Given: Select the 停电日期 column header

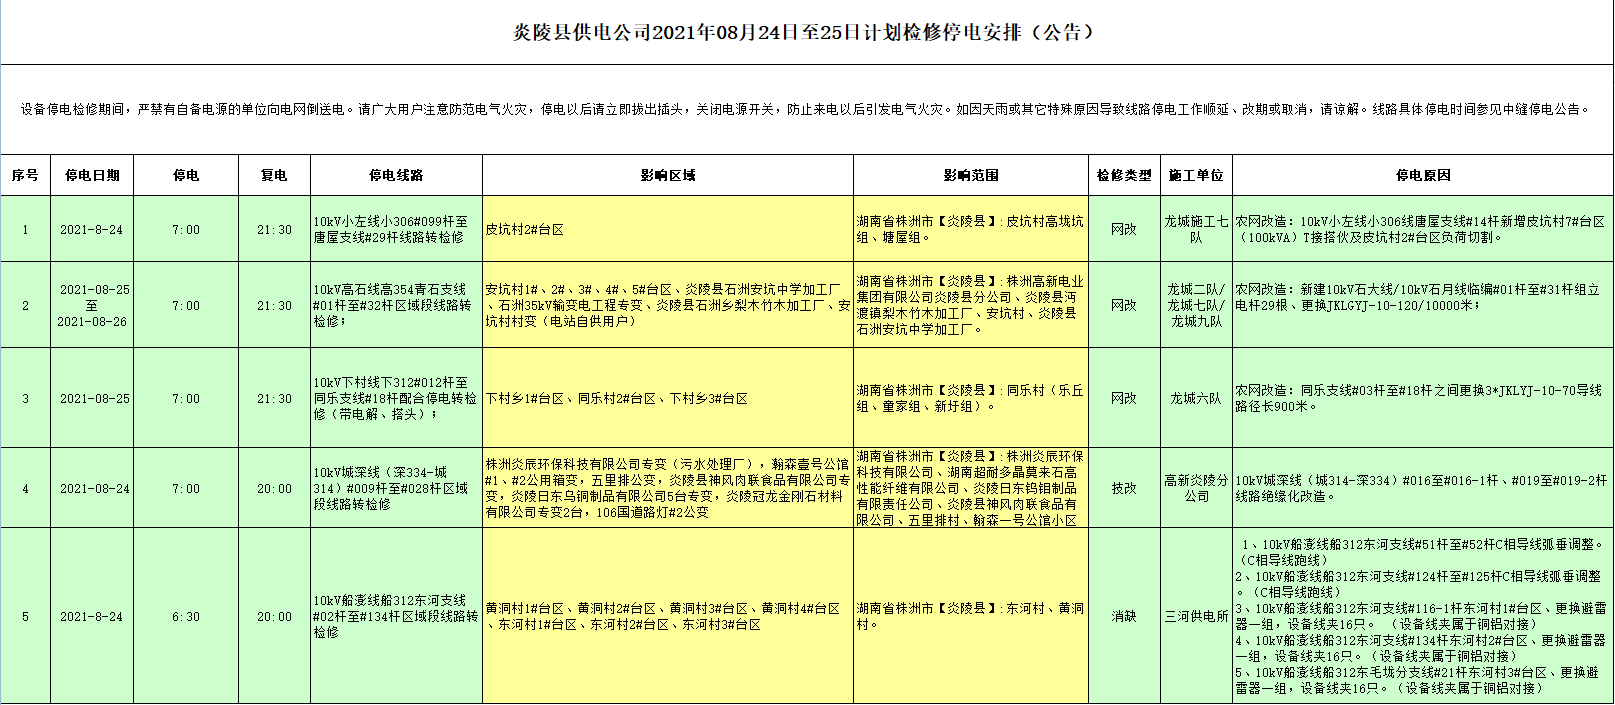Looking at the screenshot, I should (x=92, y=175).
